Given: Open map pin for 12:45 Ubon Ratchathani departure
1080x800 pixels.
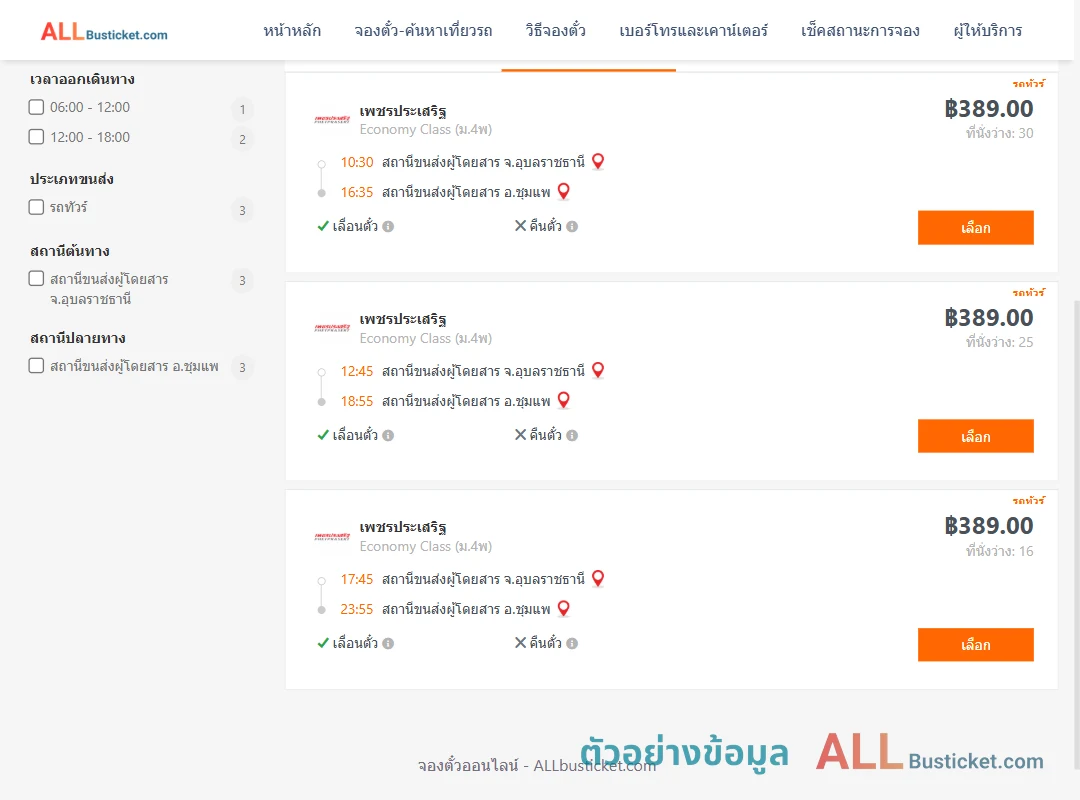Looking at the screenshot, I should (598, 370).
